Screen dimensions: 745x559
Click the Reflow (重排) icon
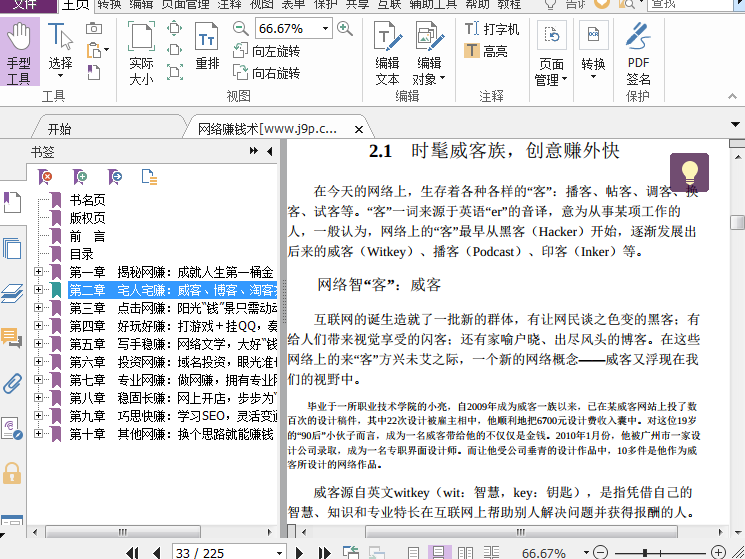pos(207,47)
